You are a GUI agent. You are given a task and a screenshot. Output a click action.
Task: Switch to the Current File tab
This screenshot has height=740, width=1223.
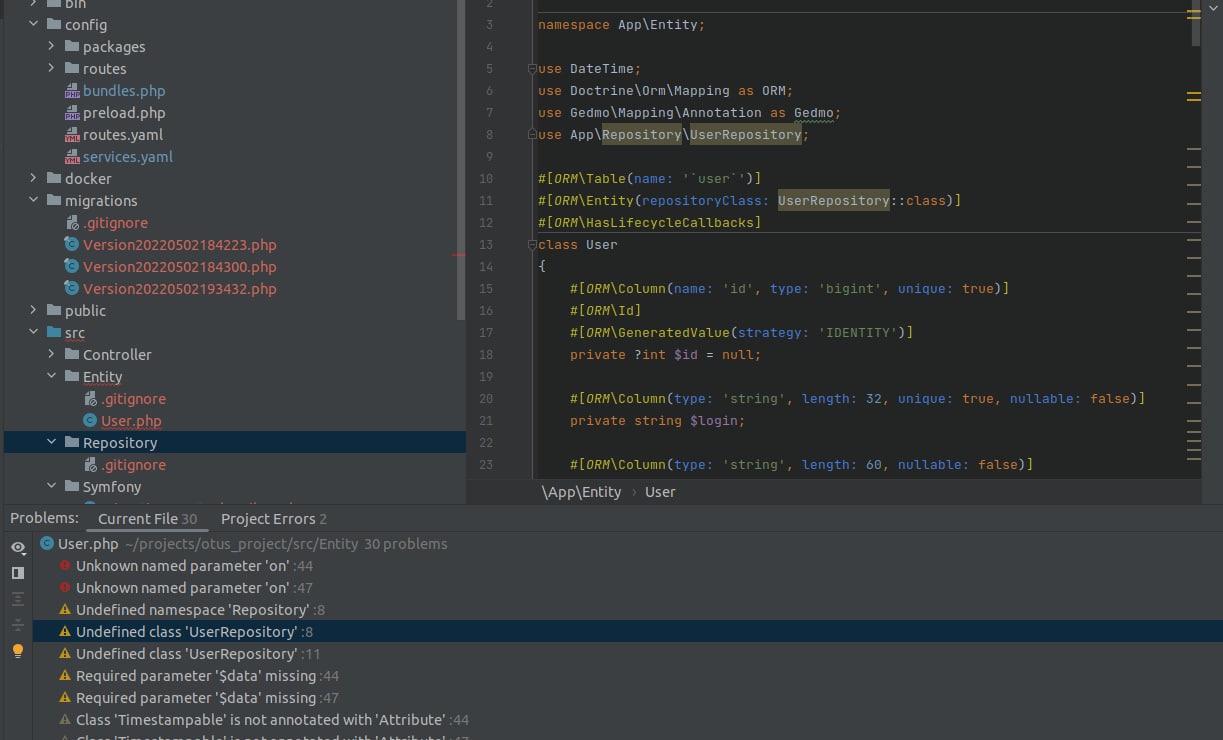(x=147, y=519)
